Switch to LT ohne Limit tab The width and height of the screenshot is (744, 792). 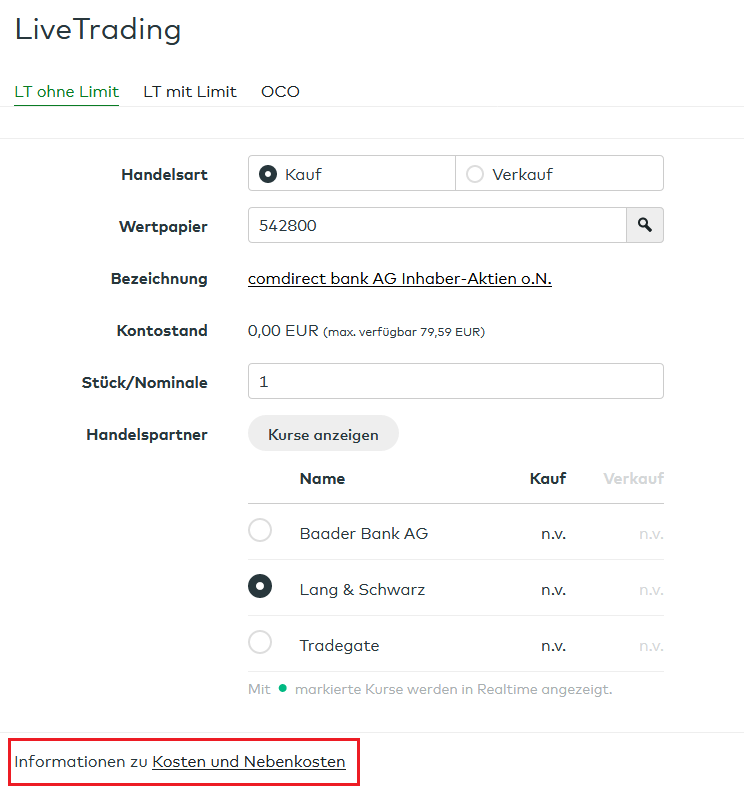[x=67, y=91]
